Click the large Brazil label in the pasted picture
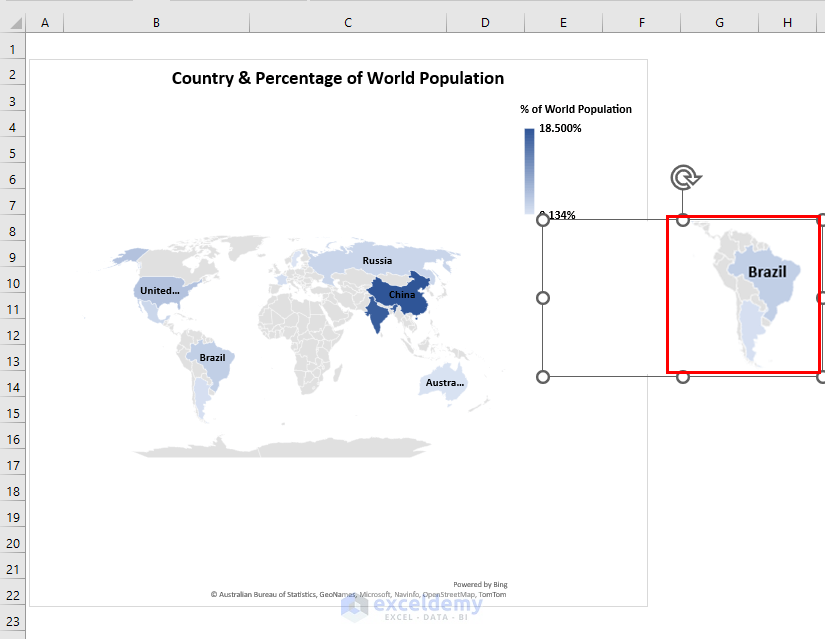Screen dimensions: 825x639 (x=767, y=272)
